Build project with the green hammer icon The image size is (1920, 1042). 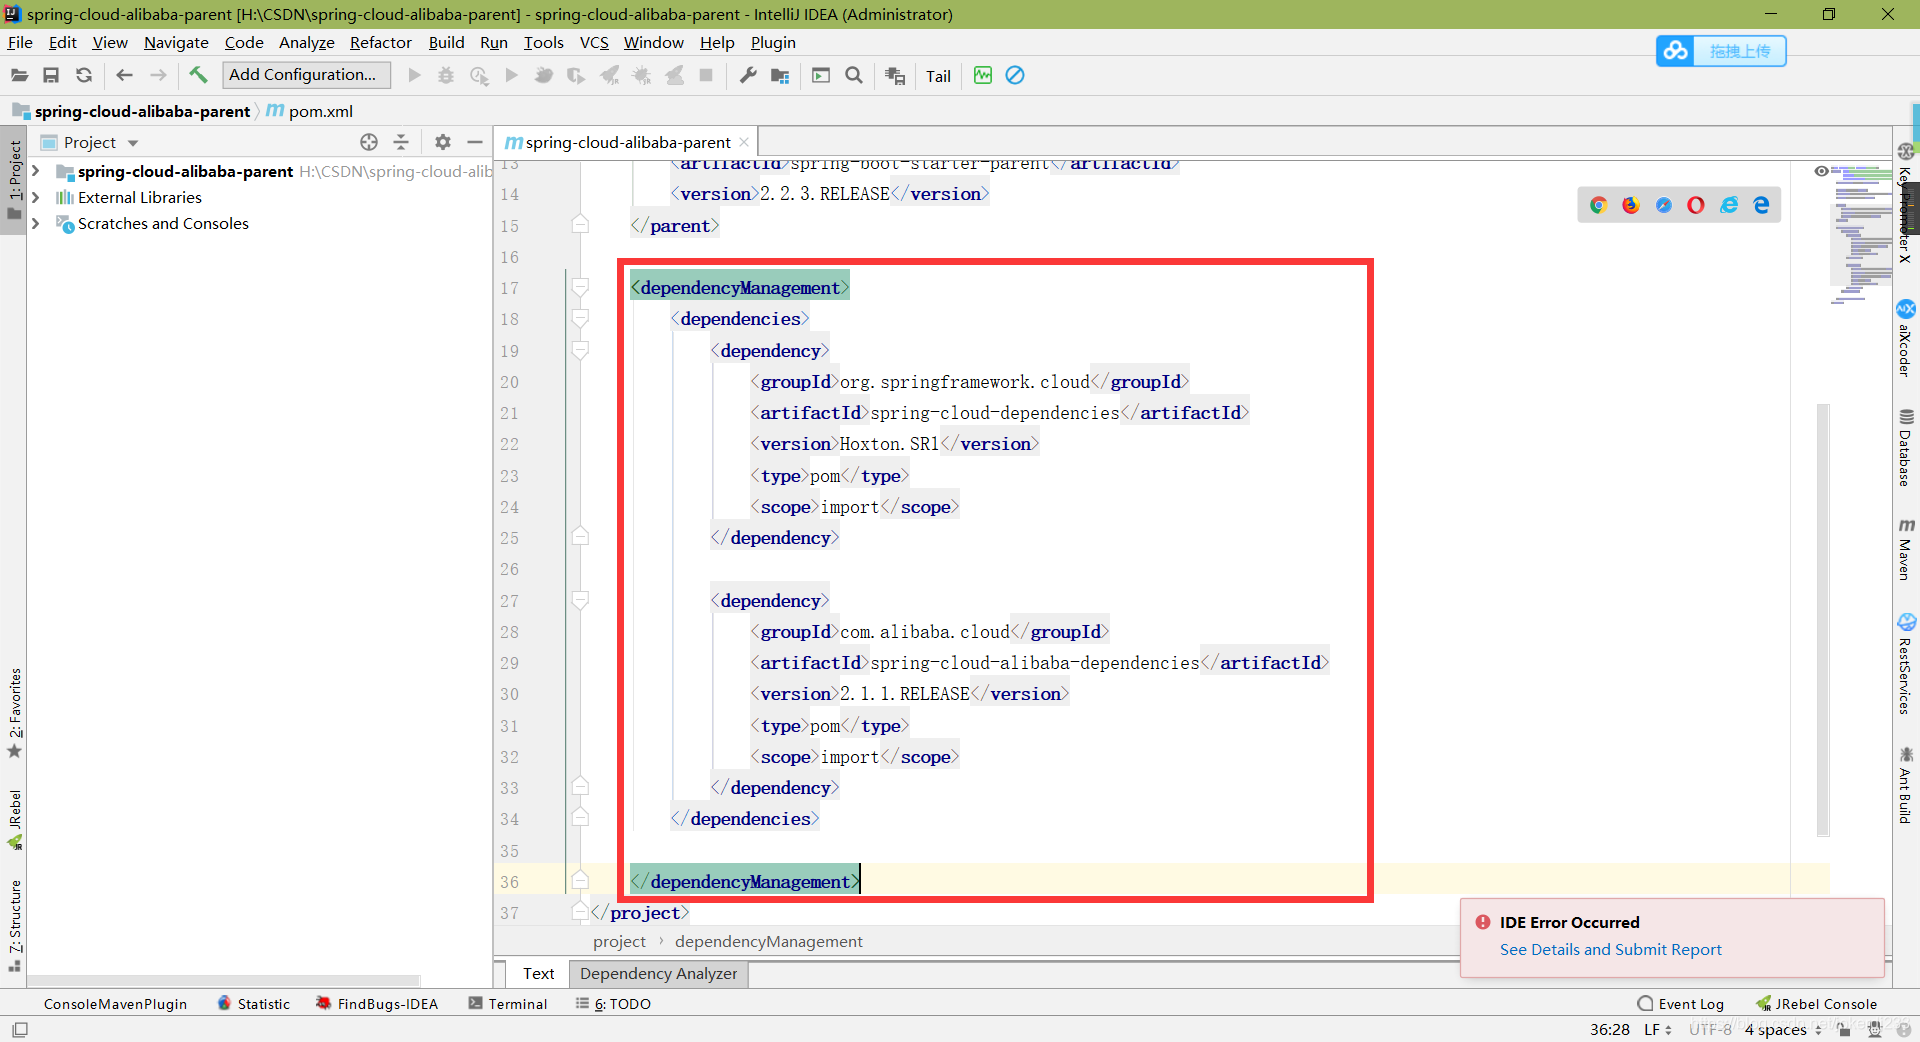click(x=198, y=75)
